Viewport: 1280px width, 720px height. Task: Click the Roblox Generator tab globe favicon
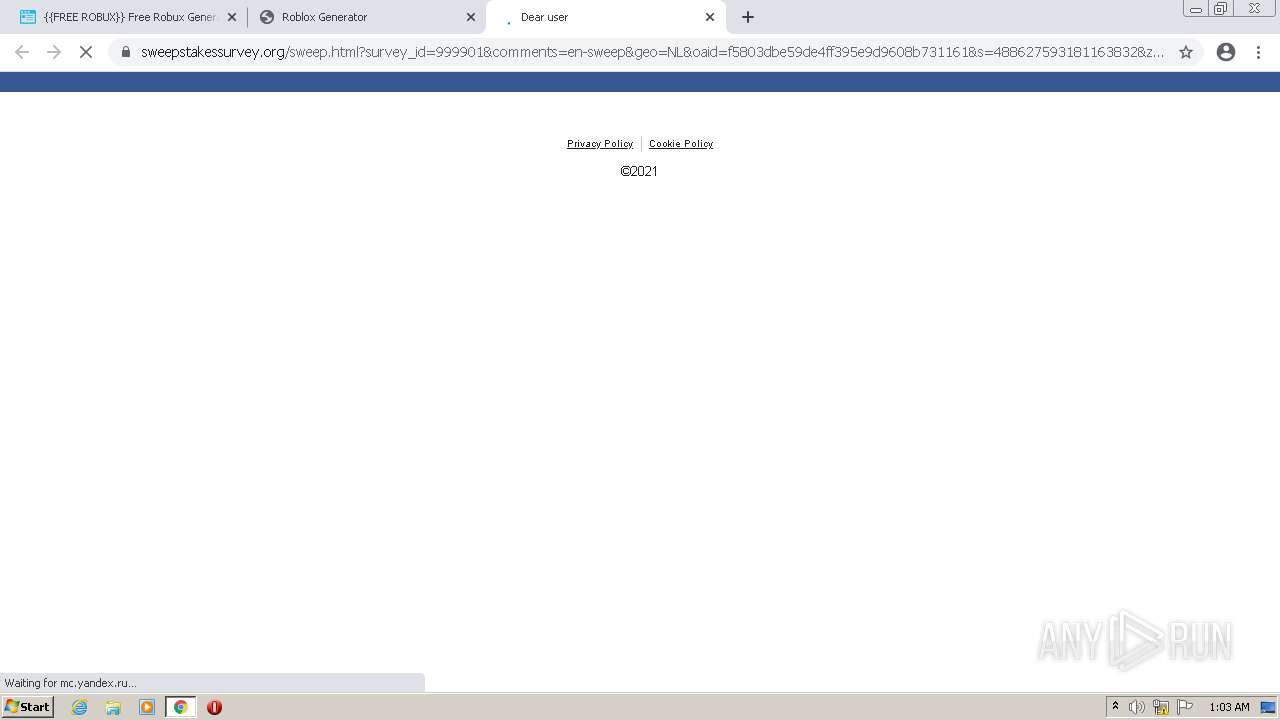(x=267, y=17)
